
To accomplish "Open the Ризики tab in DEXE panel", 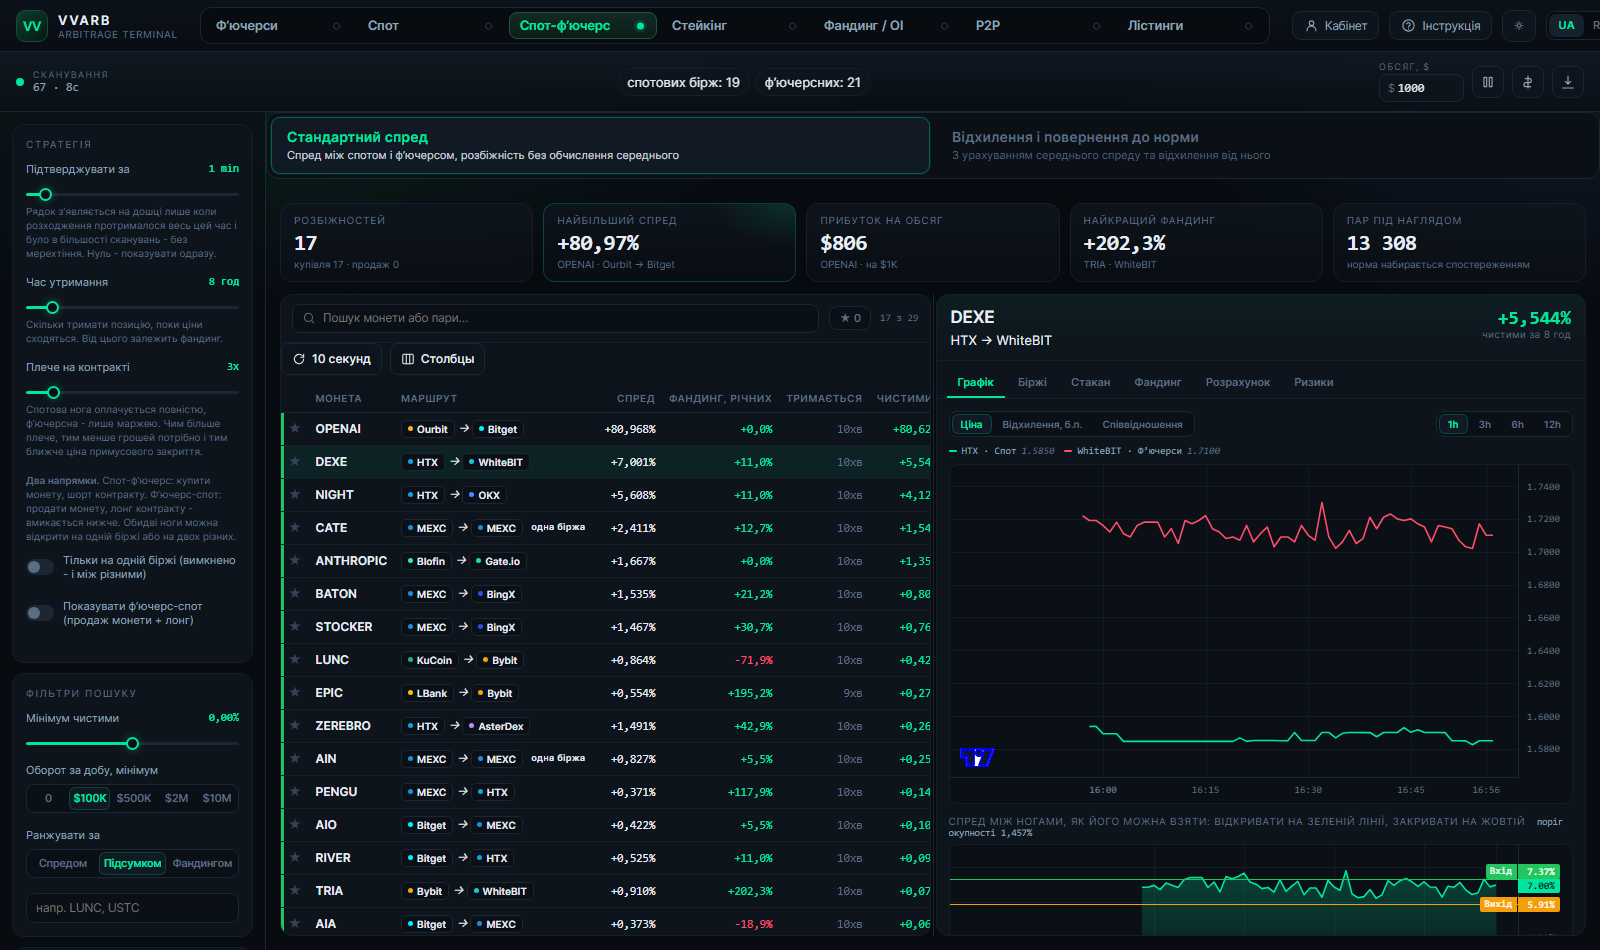I will pos(1313,382).
